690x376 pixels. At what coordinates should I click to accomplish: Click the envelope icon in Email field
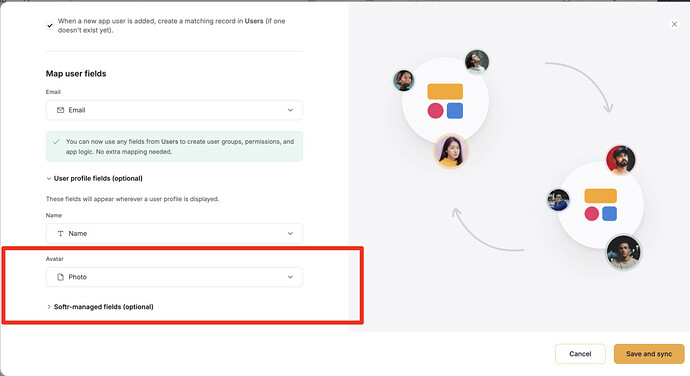click(x=60, y=110)
